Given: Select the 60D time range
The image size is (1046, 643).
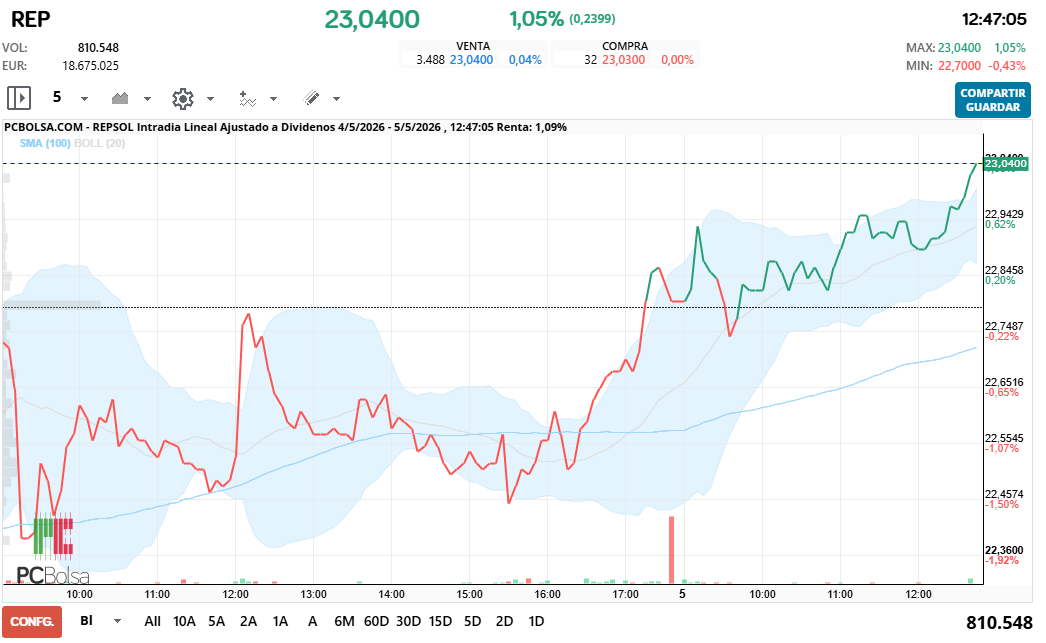Looking at the screenshot, I should coord(376,621).
